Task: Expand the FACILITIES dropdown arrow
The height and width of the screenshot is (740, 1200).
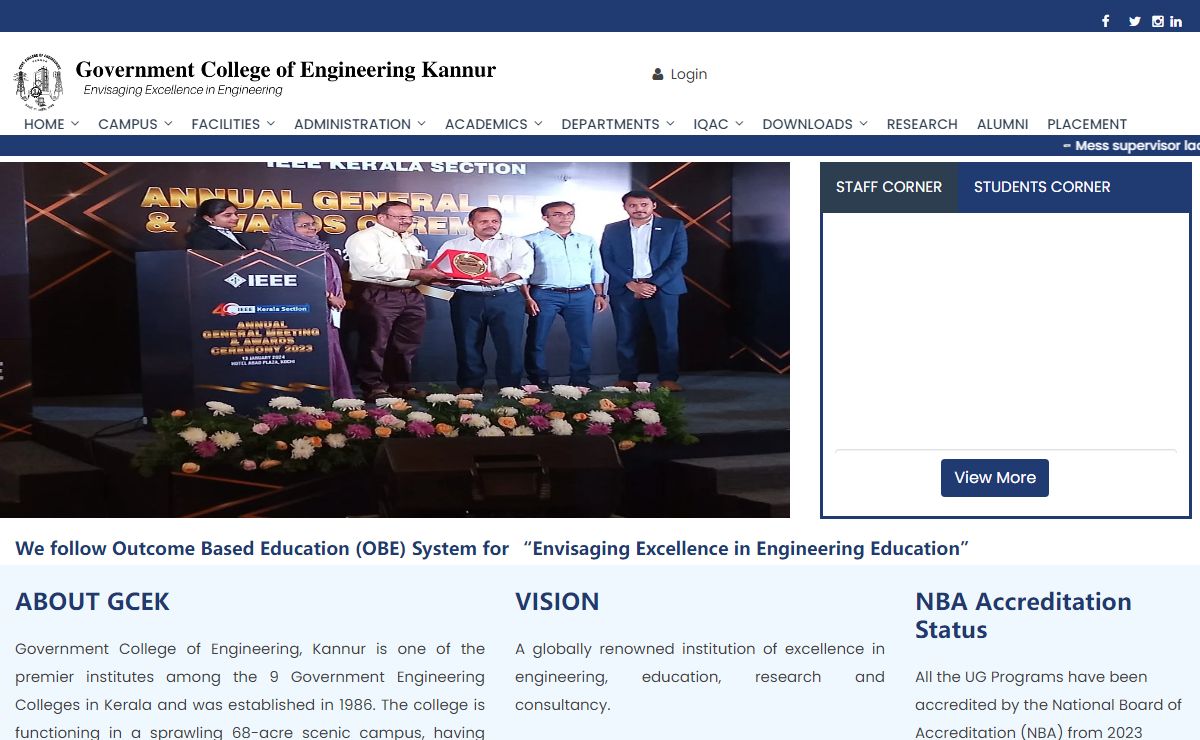Action: pyautogui.click(x=270, y=124)
